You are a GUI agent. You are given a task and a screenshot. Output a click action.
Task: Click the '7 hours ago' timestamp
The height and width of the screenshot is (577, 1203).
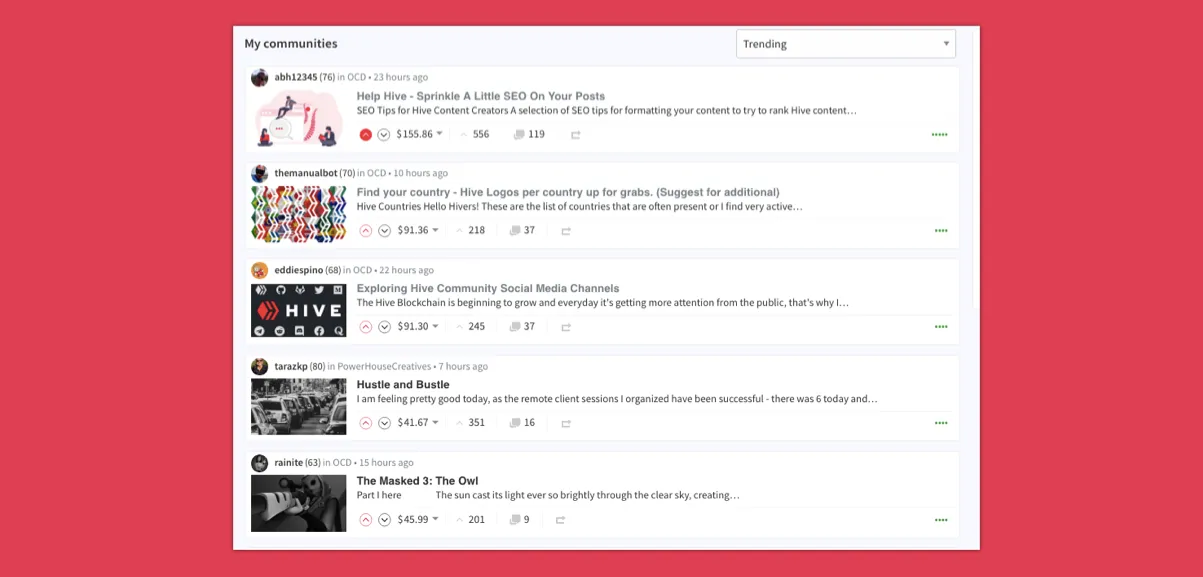pos(463,366)
